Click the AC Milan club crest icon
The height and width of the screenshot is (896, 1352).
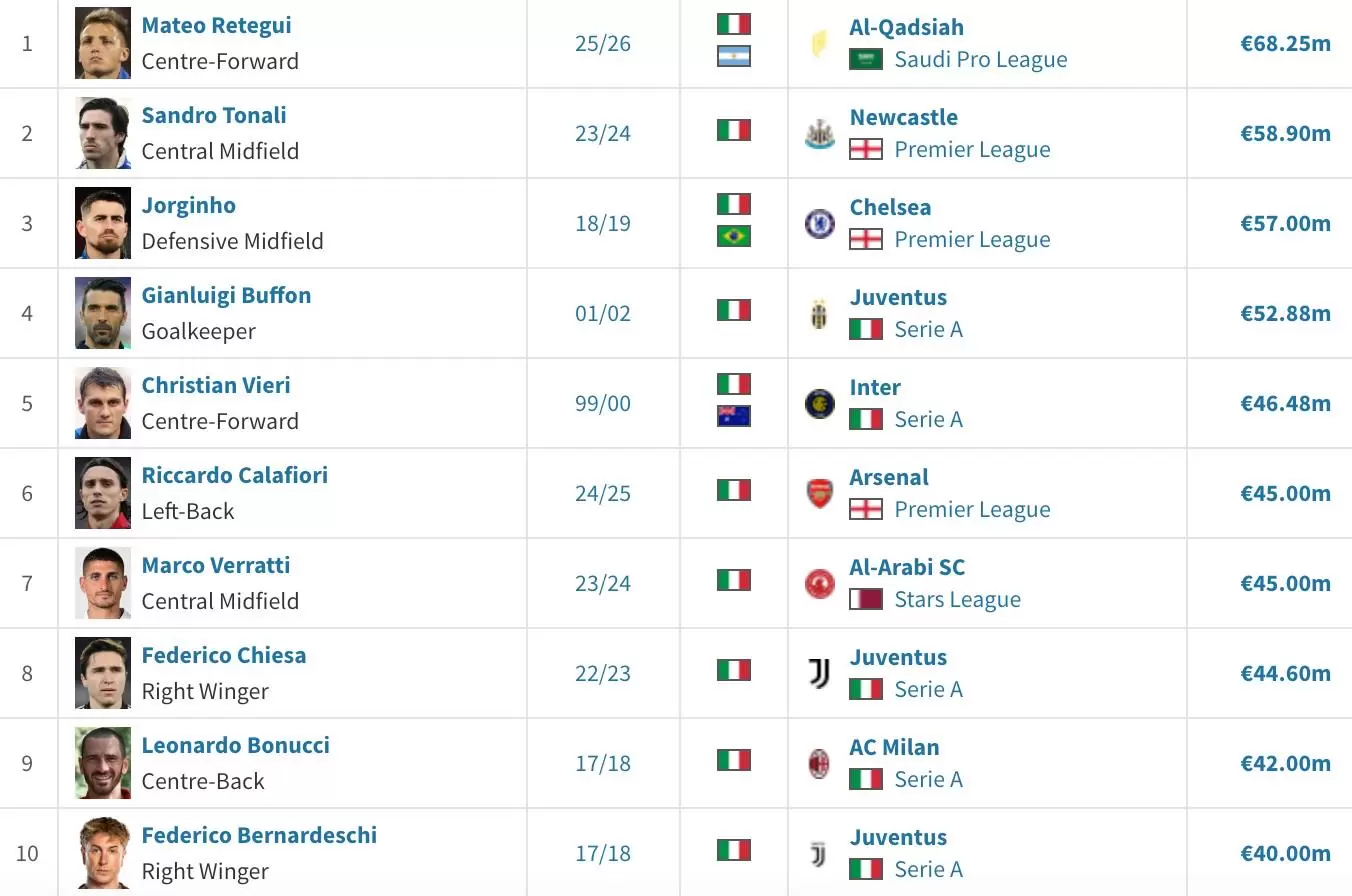point(819,763)
